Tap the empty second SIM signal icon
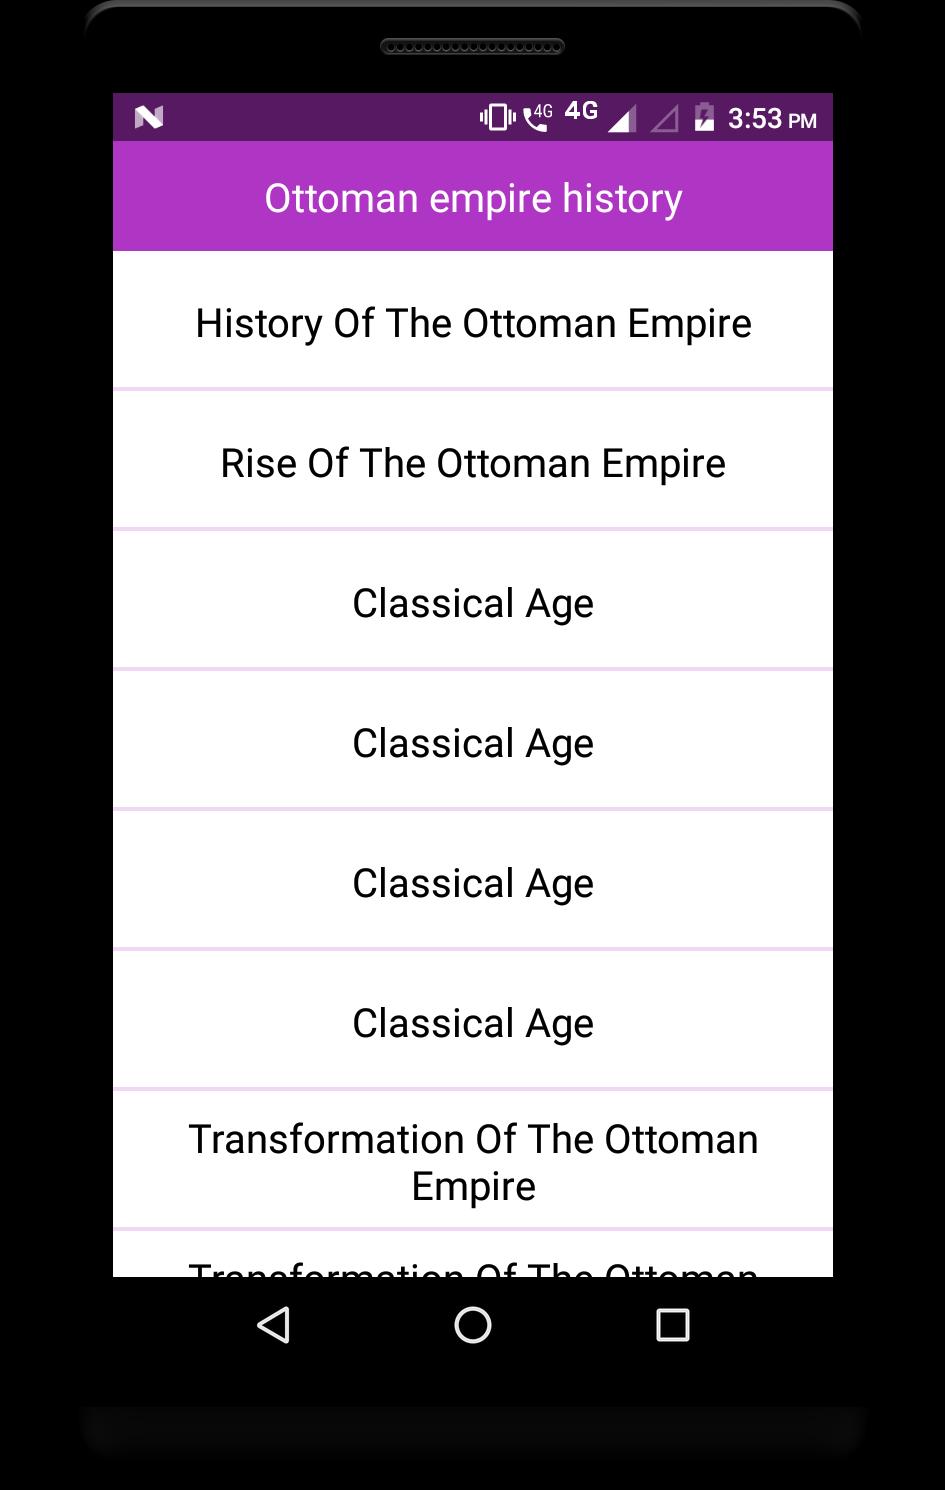The width and height of the screenshot is (945, 1490). click(x=664, y=119)
